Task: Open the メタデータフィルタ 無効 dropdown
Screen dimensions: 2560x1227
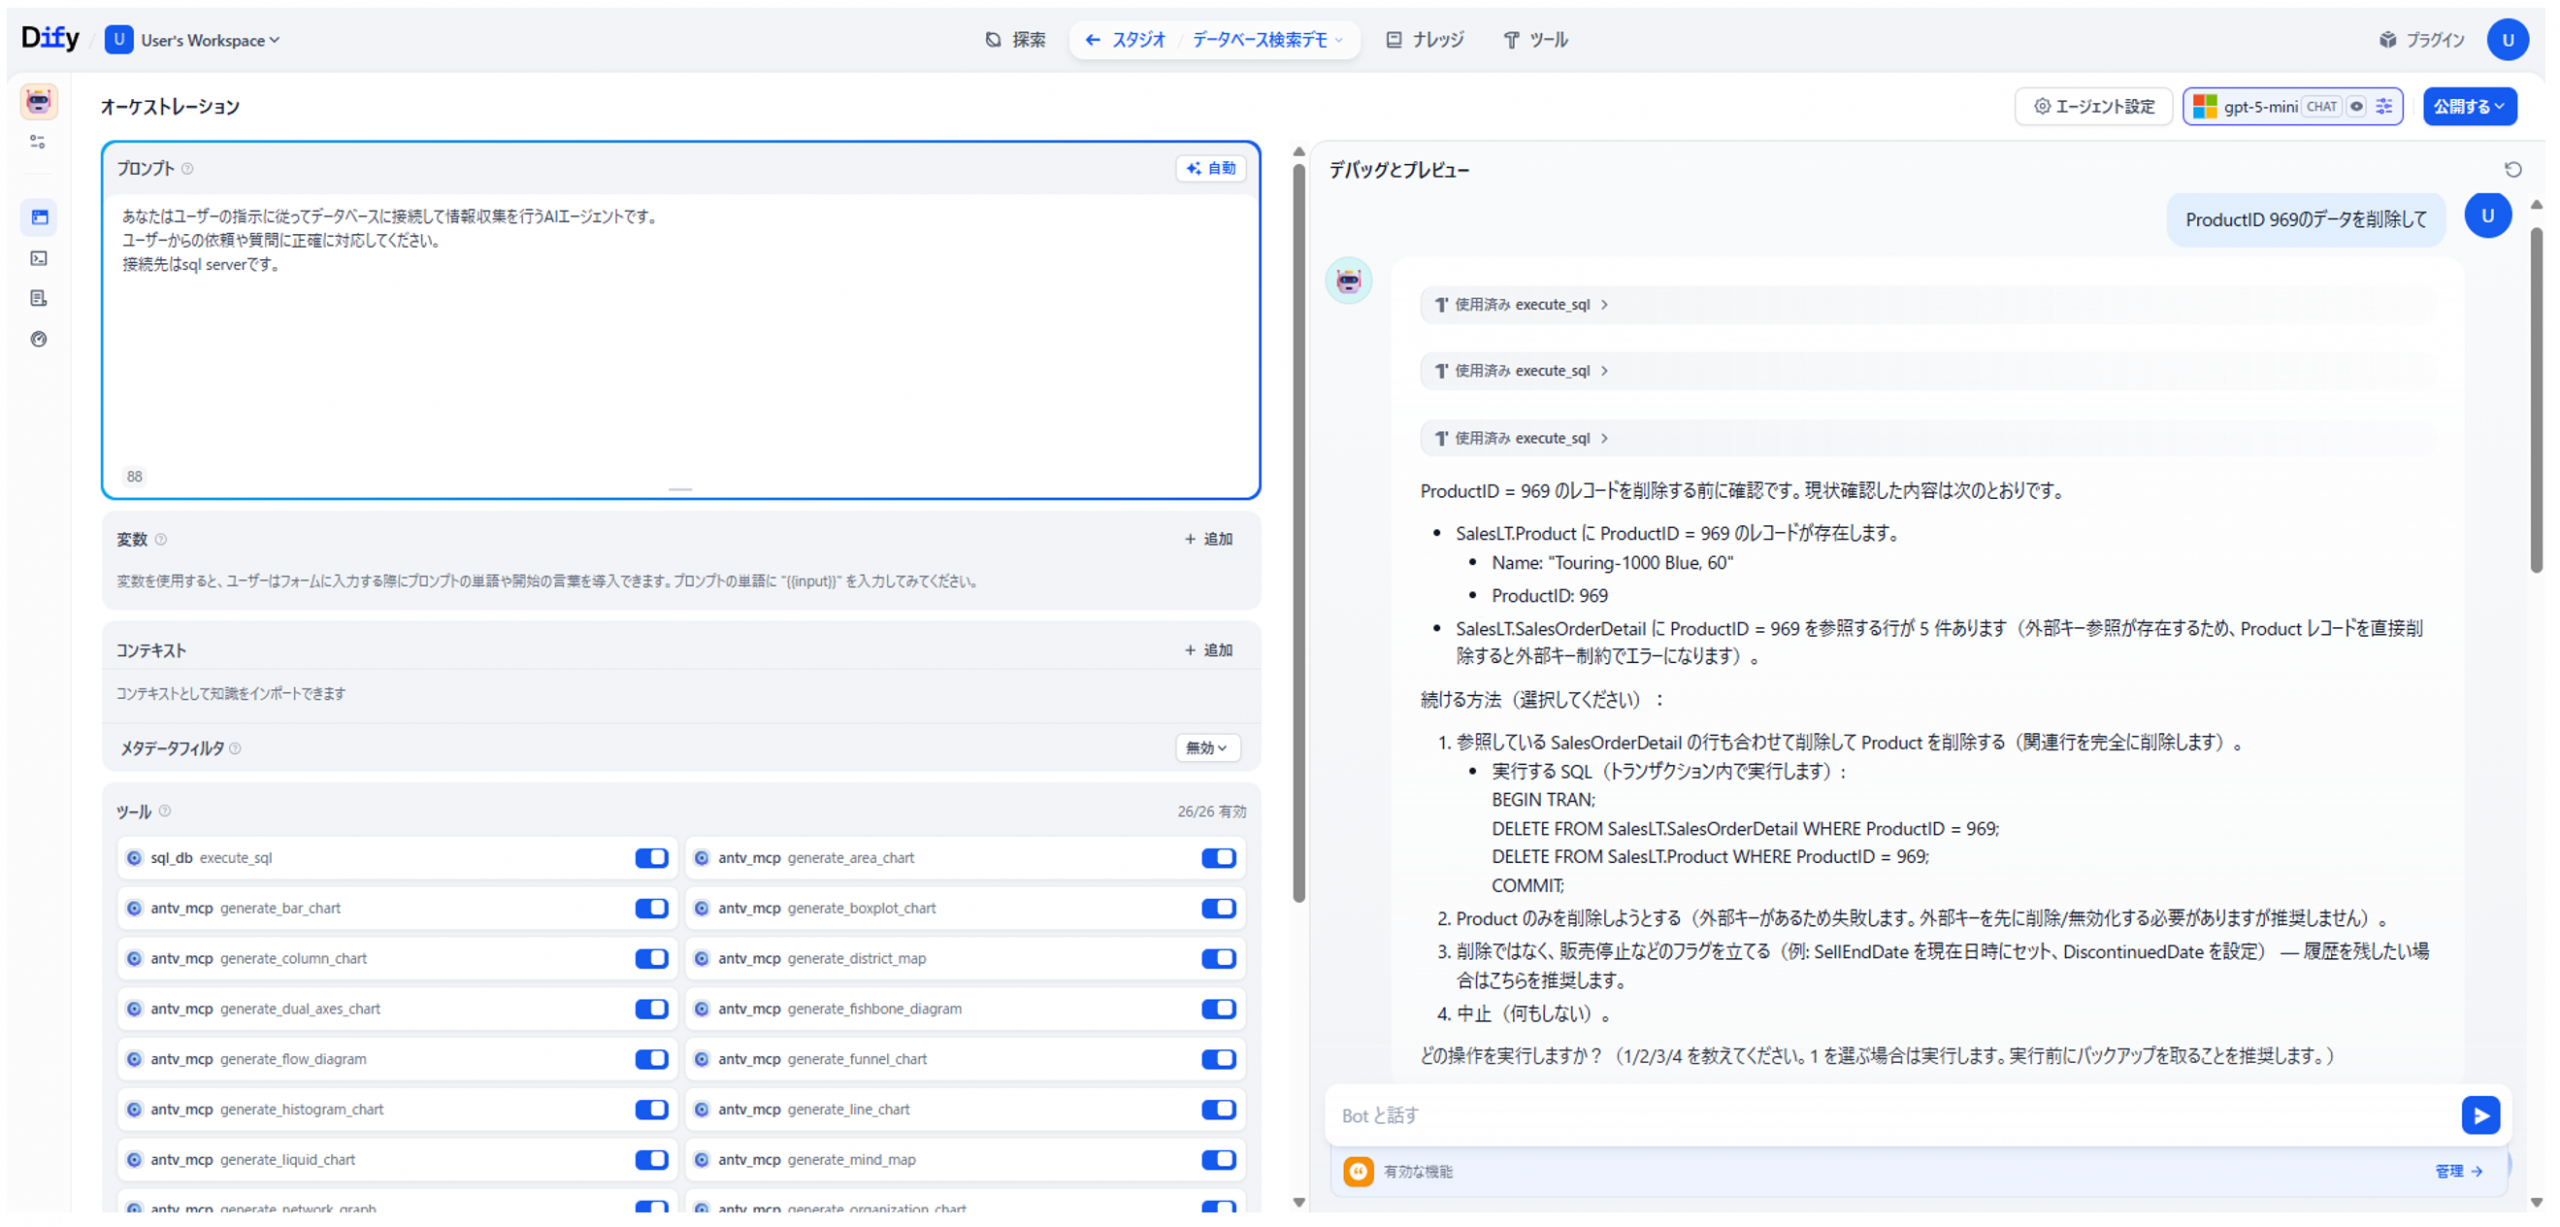Action: pos(1206,748)
